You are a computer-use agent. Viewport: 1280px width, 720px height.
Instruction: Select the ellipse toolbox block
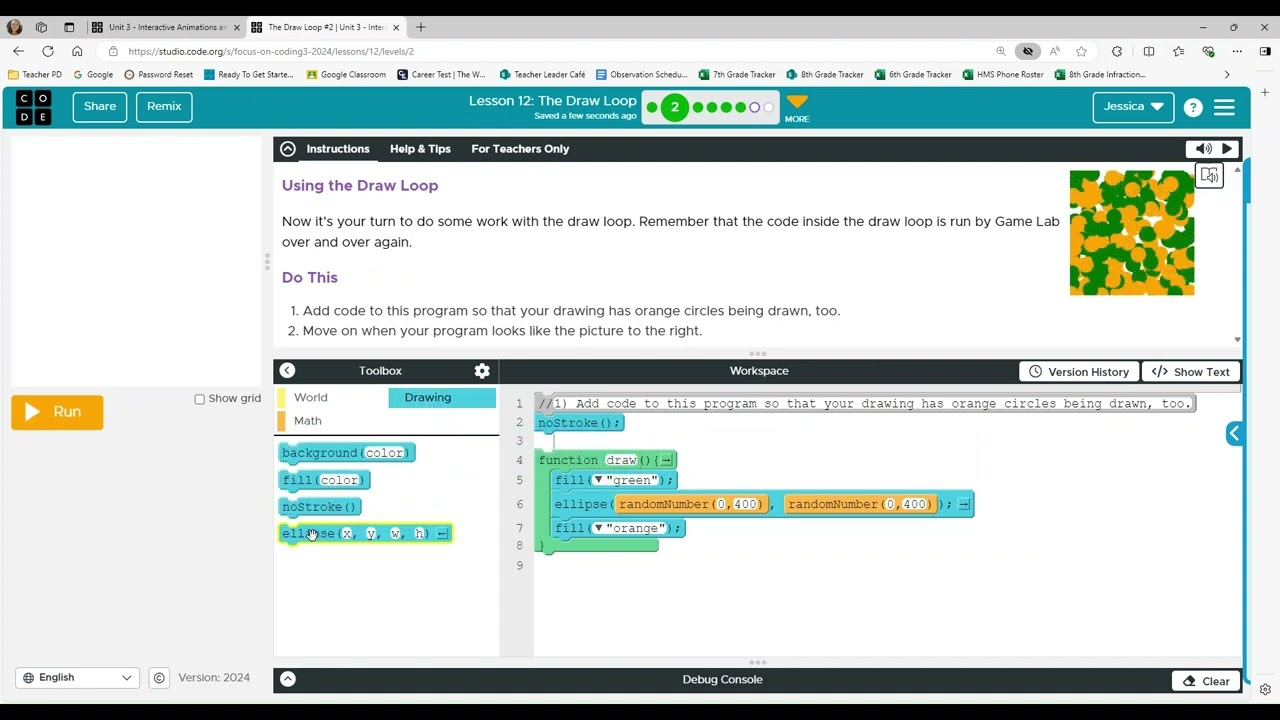365,533
